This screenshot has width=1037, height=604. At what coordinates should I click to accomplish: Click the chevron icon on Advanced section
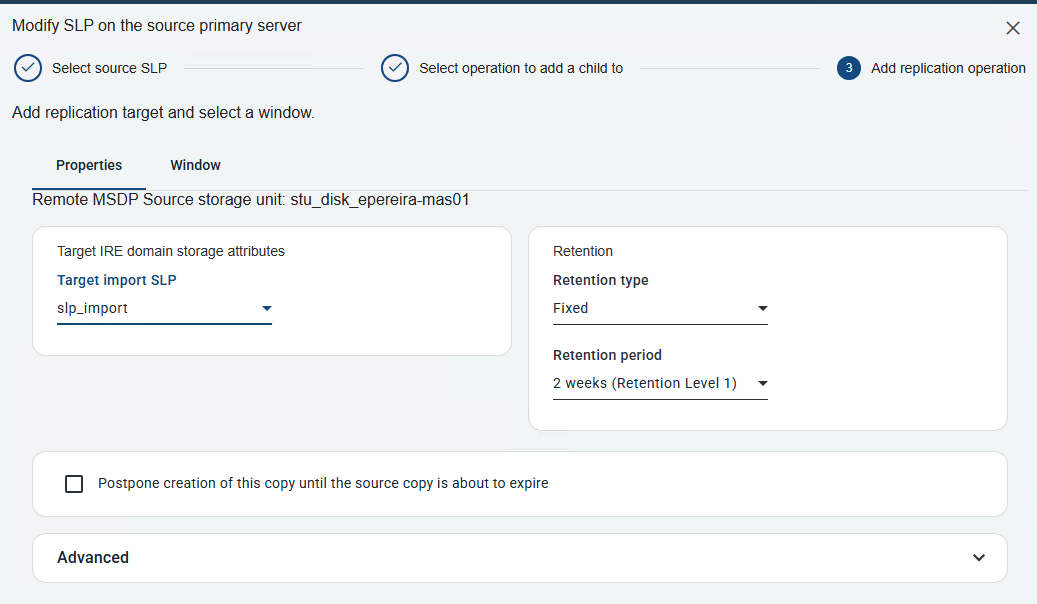point(978,558)
